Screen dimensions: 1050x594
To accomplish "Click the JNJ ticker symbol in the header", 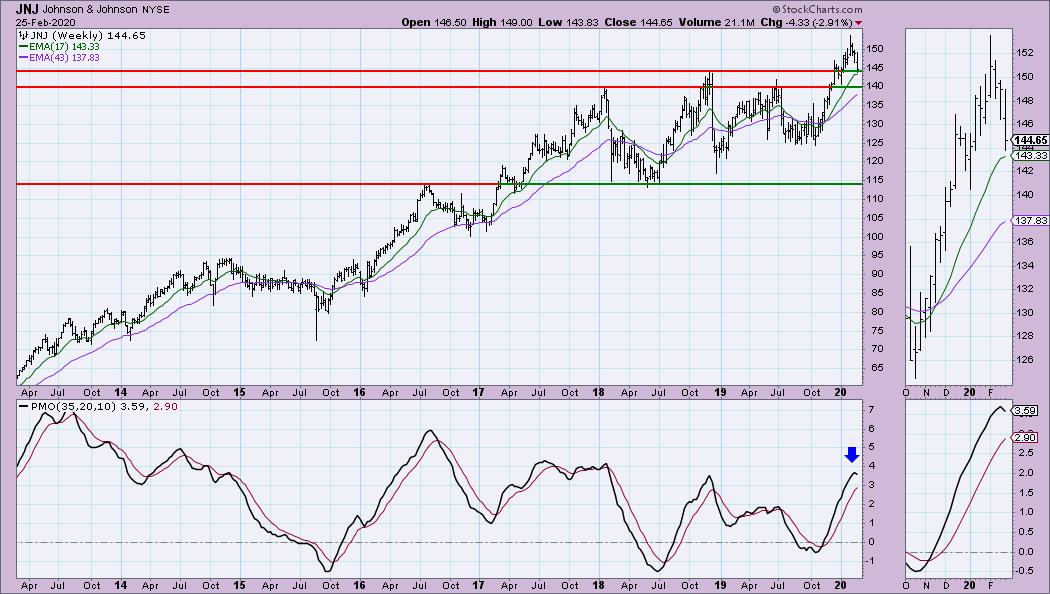I will click(x=27, y=9).
